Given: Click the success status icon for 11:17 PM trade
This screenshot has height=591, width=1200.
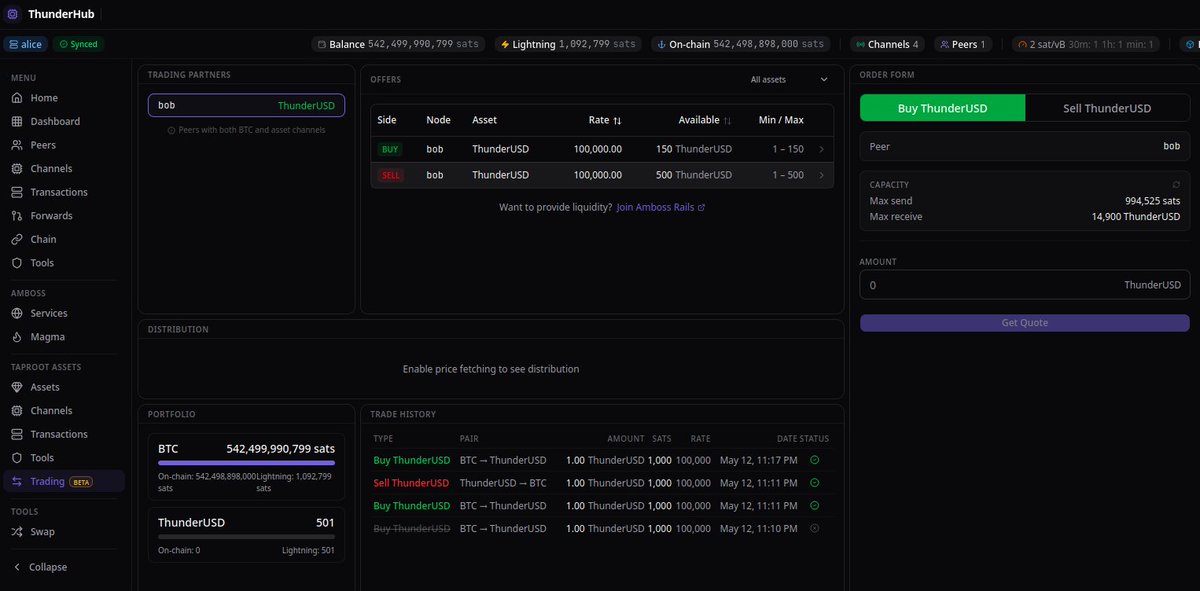Looking at the screenshot, I should (814, 460).
